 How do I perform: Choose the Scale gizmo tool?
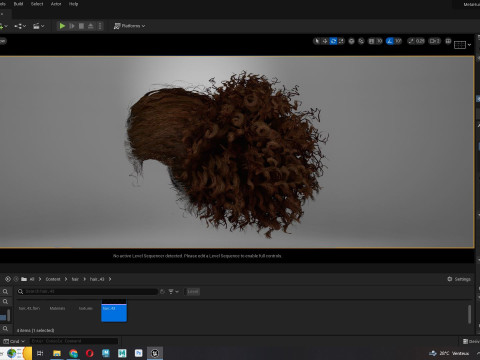[x=341, y=41]
